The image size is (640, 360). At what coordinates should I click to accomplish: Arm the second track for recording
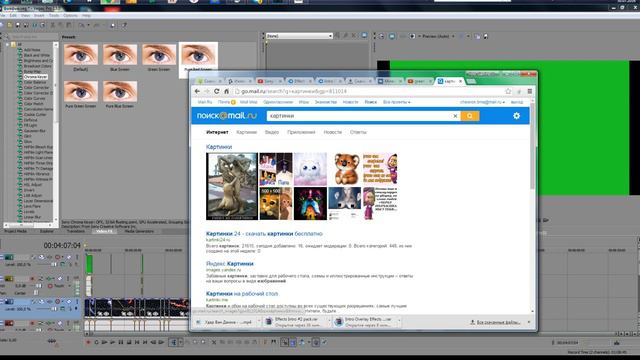32,279
